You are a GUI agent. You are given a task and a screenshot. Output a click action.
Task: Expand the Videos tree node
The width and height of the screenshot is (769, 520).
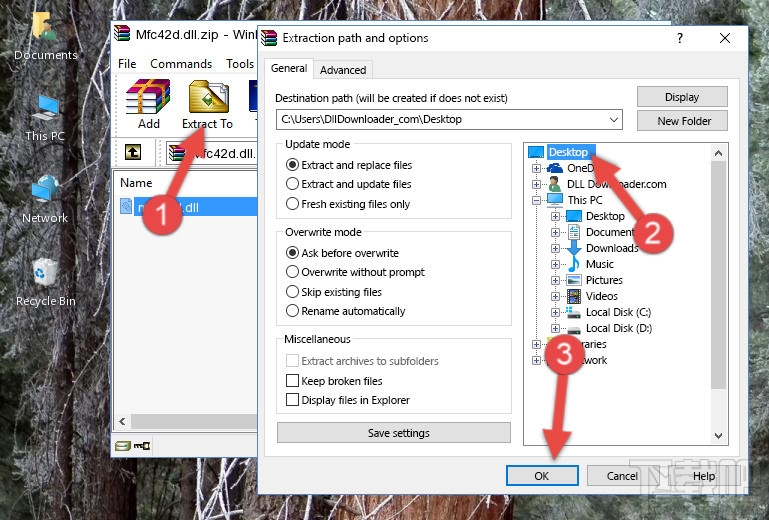pyautogui.click(x=555, y=296)
